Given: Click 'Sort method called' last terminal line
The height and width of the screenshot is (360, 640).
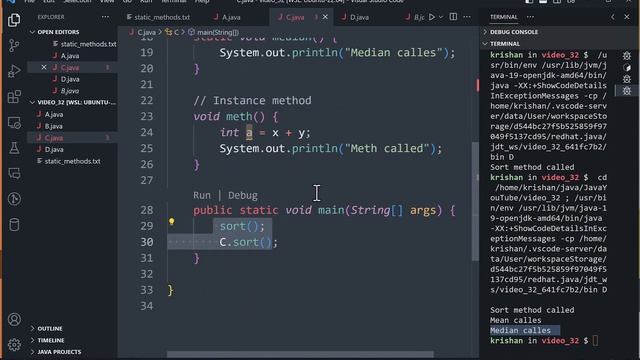Looking at the screenshot, I should click(x=532, y=310).
